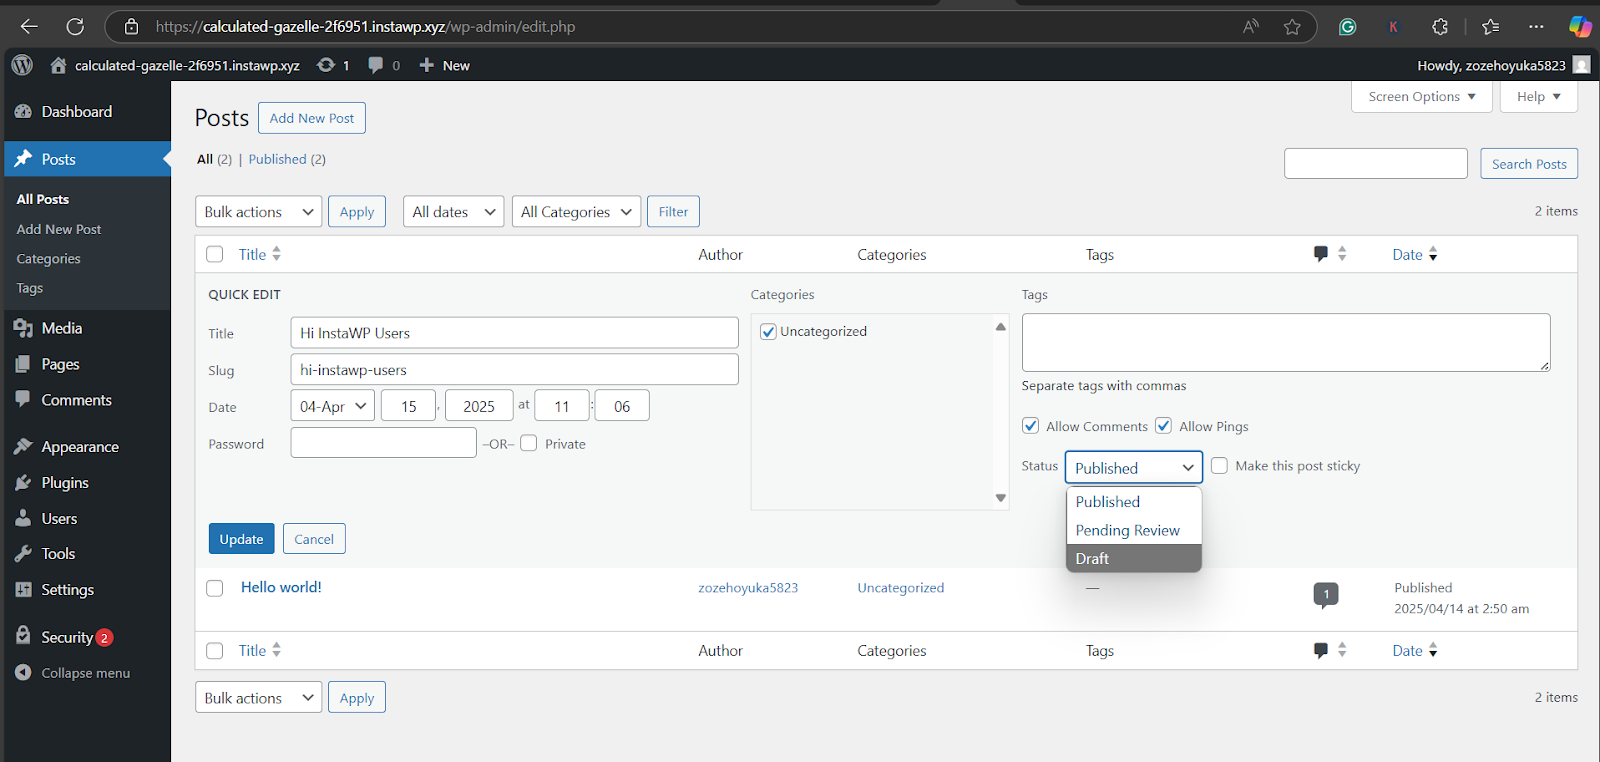Open the site information lock icon
The image size is (1600, 762).
point(131,26)
